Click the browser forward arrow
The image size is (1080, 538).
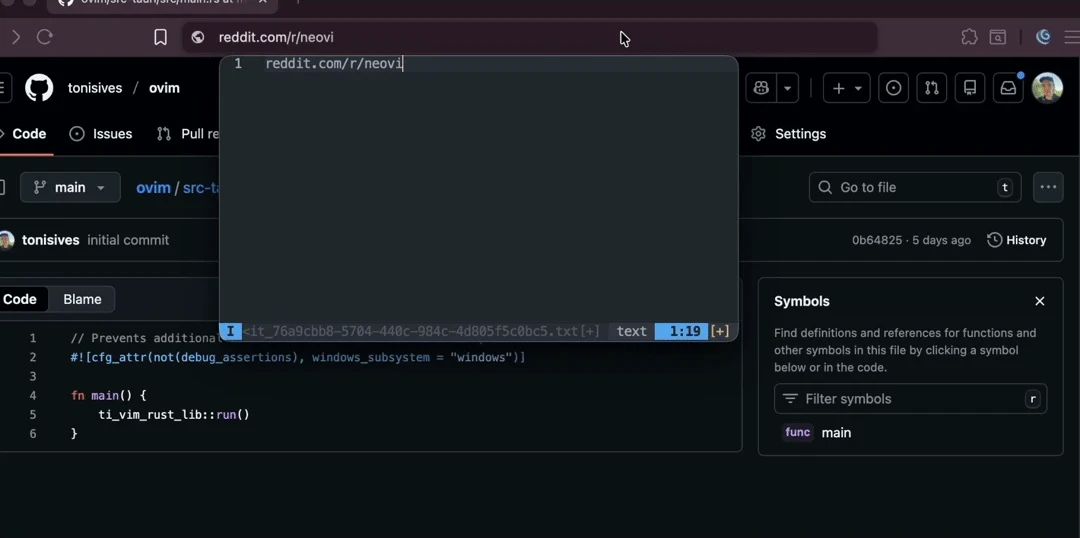(16, 37)
